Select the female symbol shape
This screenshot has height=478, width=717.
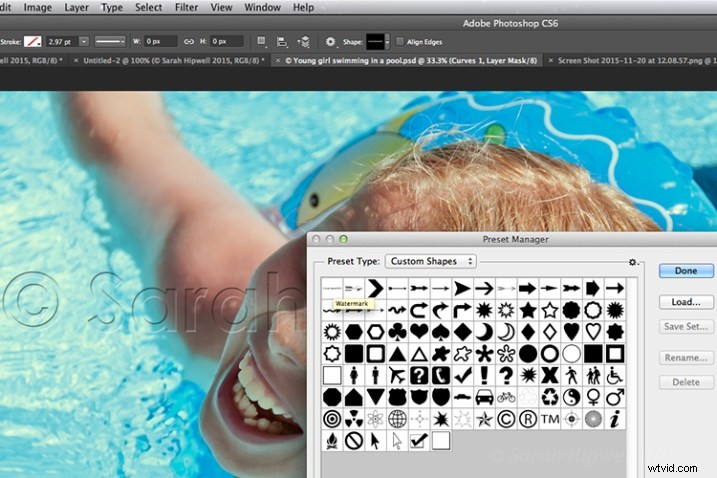(593, 397)
